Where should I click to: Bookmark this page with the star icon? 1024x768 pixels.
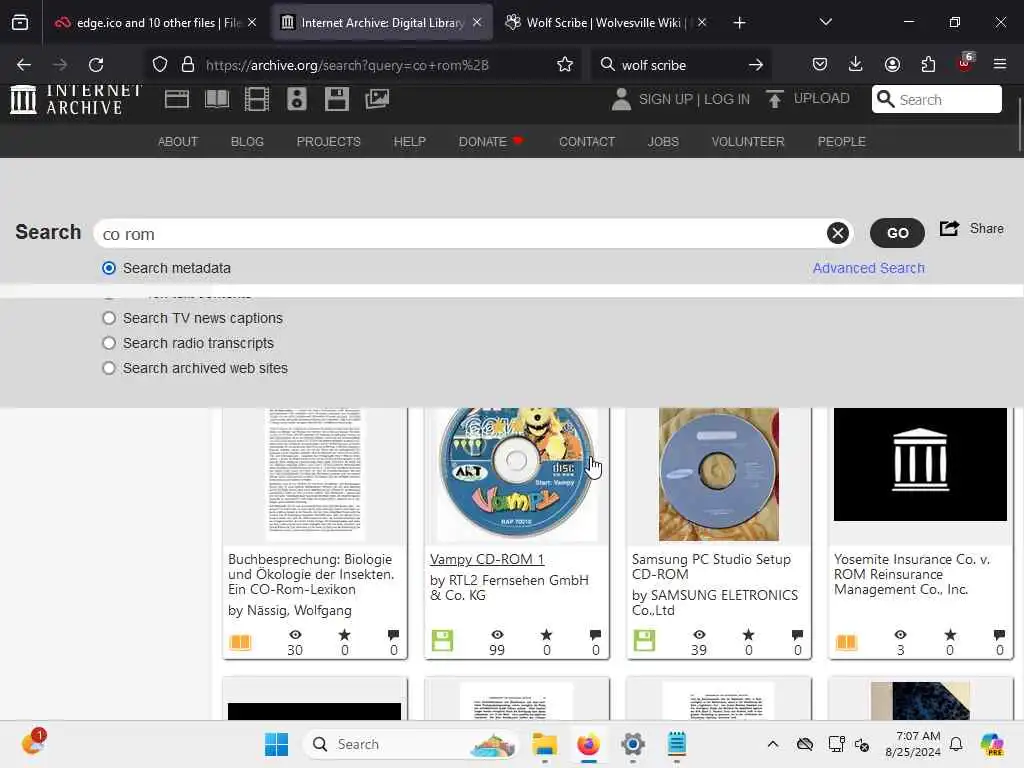pyautogui.click(x=565, y=65)
